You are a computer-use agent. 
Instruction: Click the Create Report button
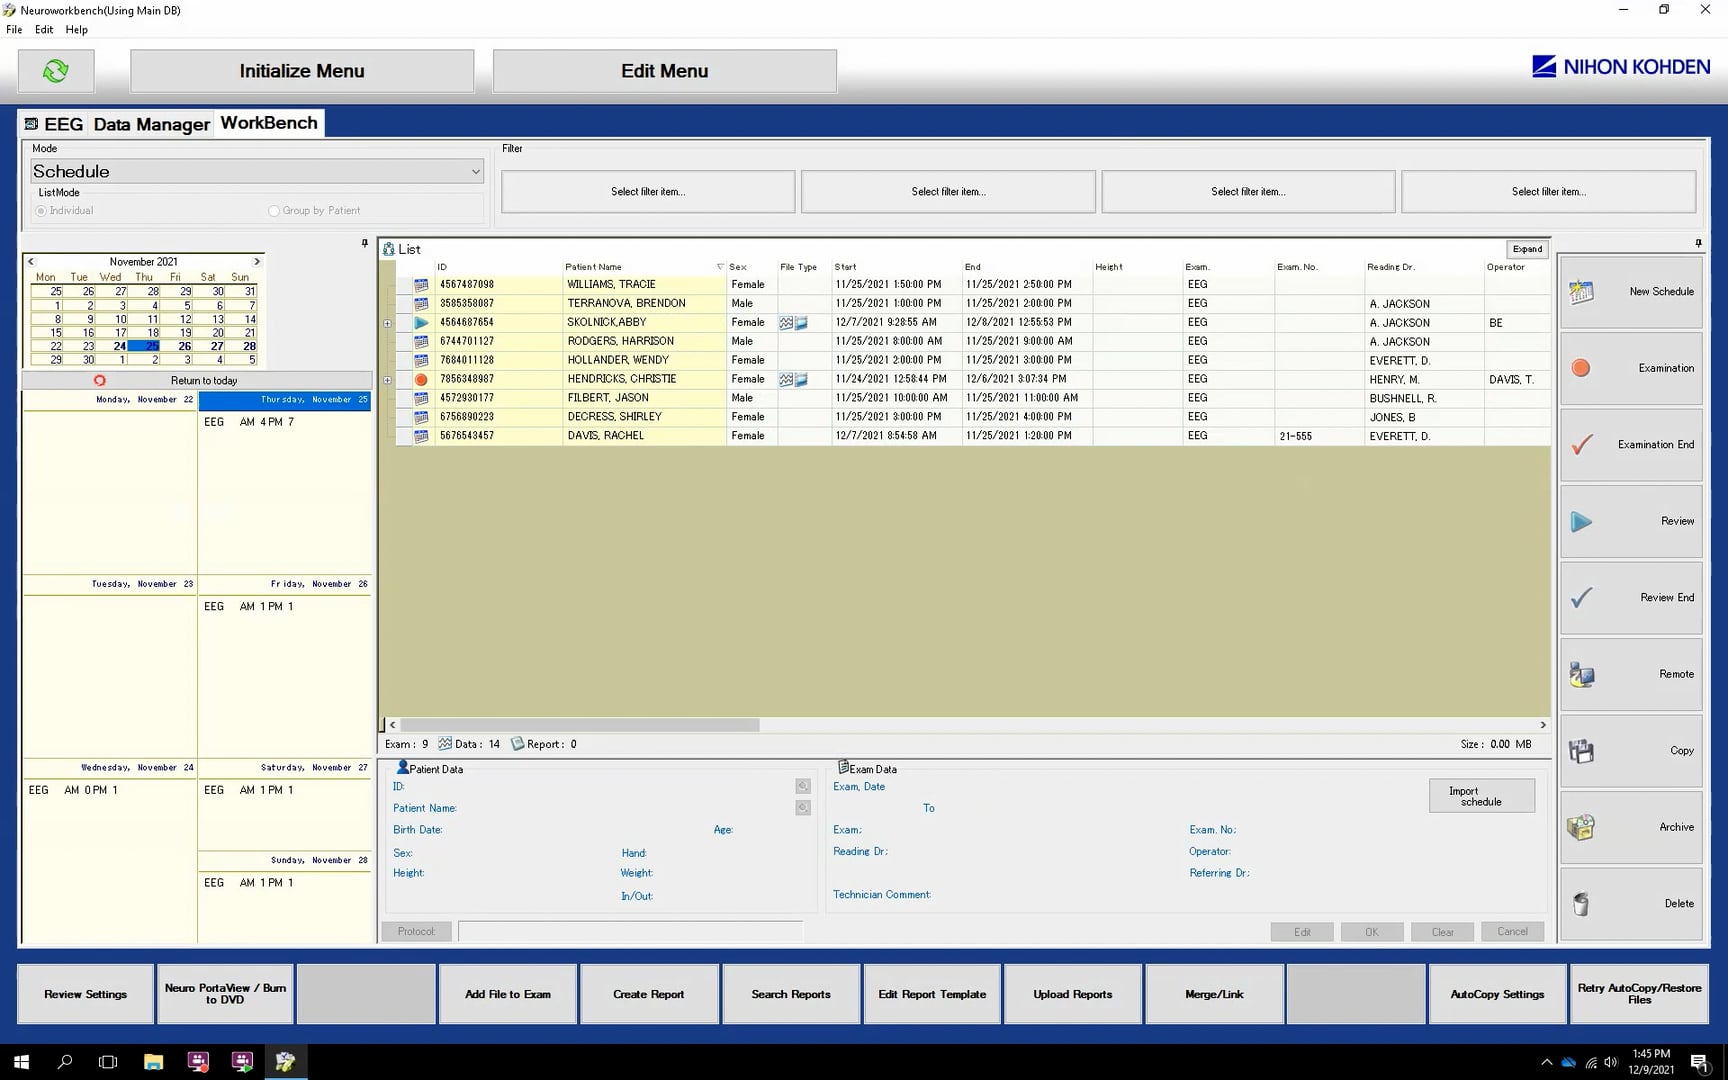click(649, 994)
